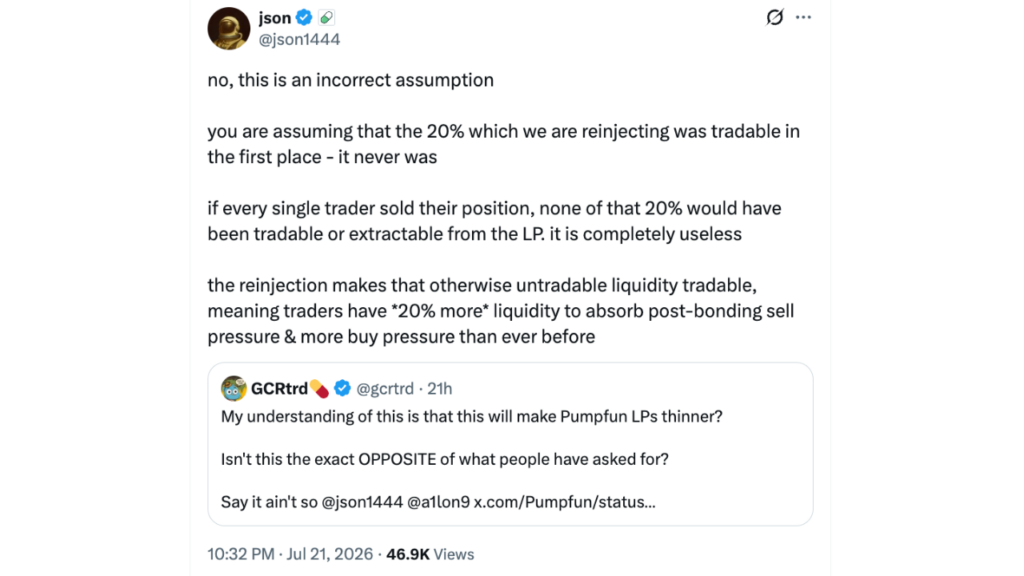This screenshot has width=1024, height=576.
Task: Visit the @json1444 handle under the name
Action: pyautogui.click(x=299, y=40)
